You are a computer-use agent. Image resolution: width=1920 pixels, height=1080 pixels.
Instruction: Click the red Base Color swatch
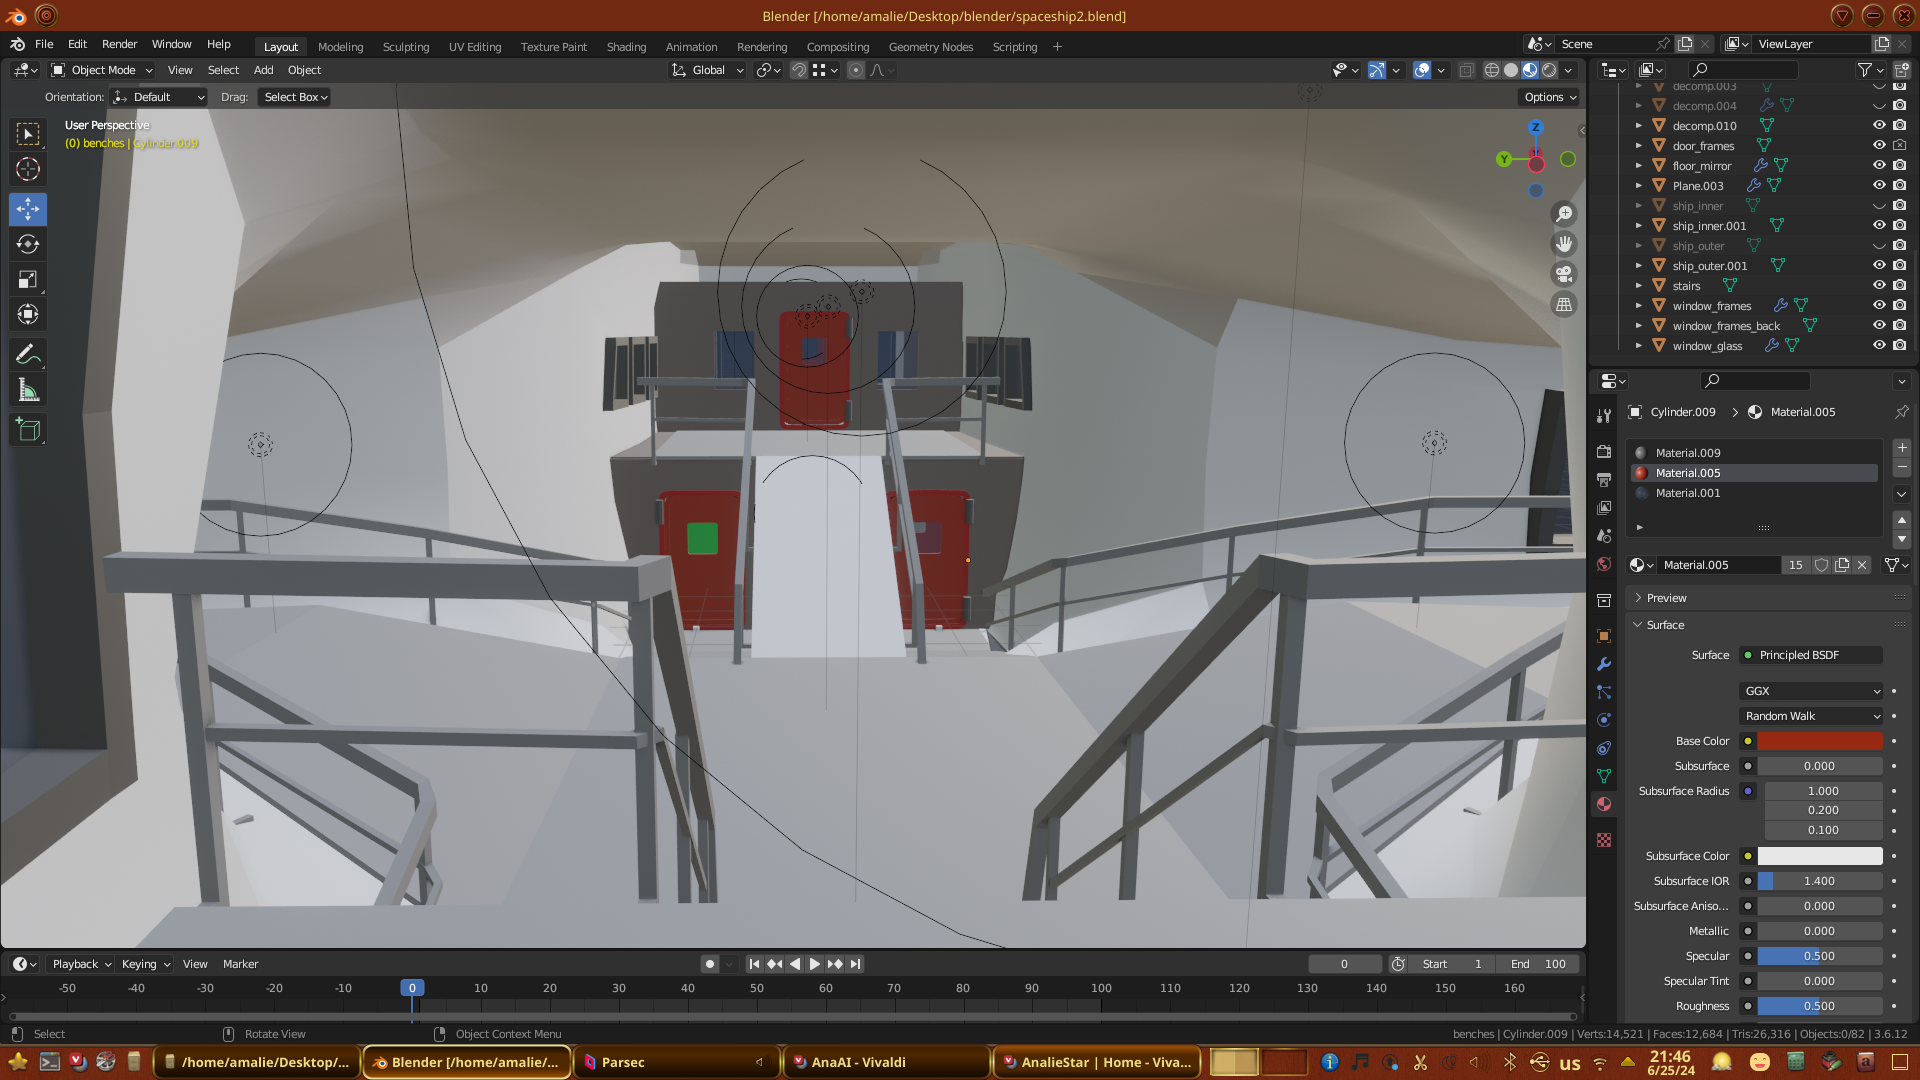pyautogui.click(x=1819, y=741)
